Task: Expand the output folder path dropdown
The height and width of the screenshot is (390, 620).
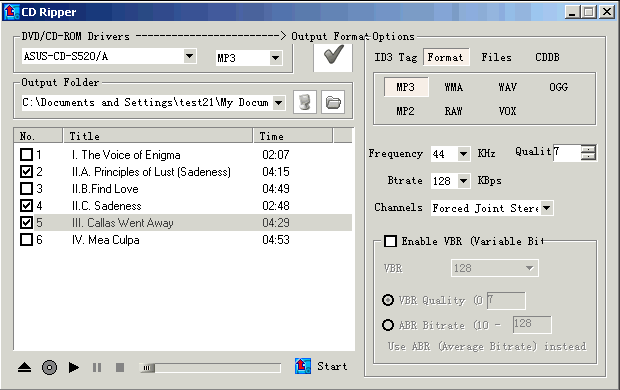Action: pos(279,102)
